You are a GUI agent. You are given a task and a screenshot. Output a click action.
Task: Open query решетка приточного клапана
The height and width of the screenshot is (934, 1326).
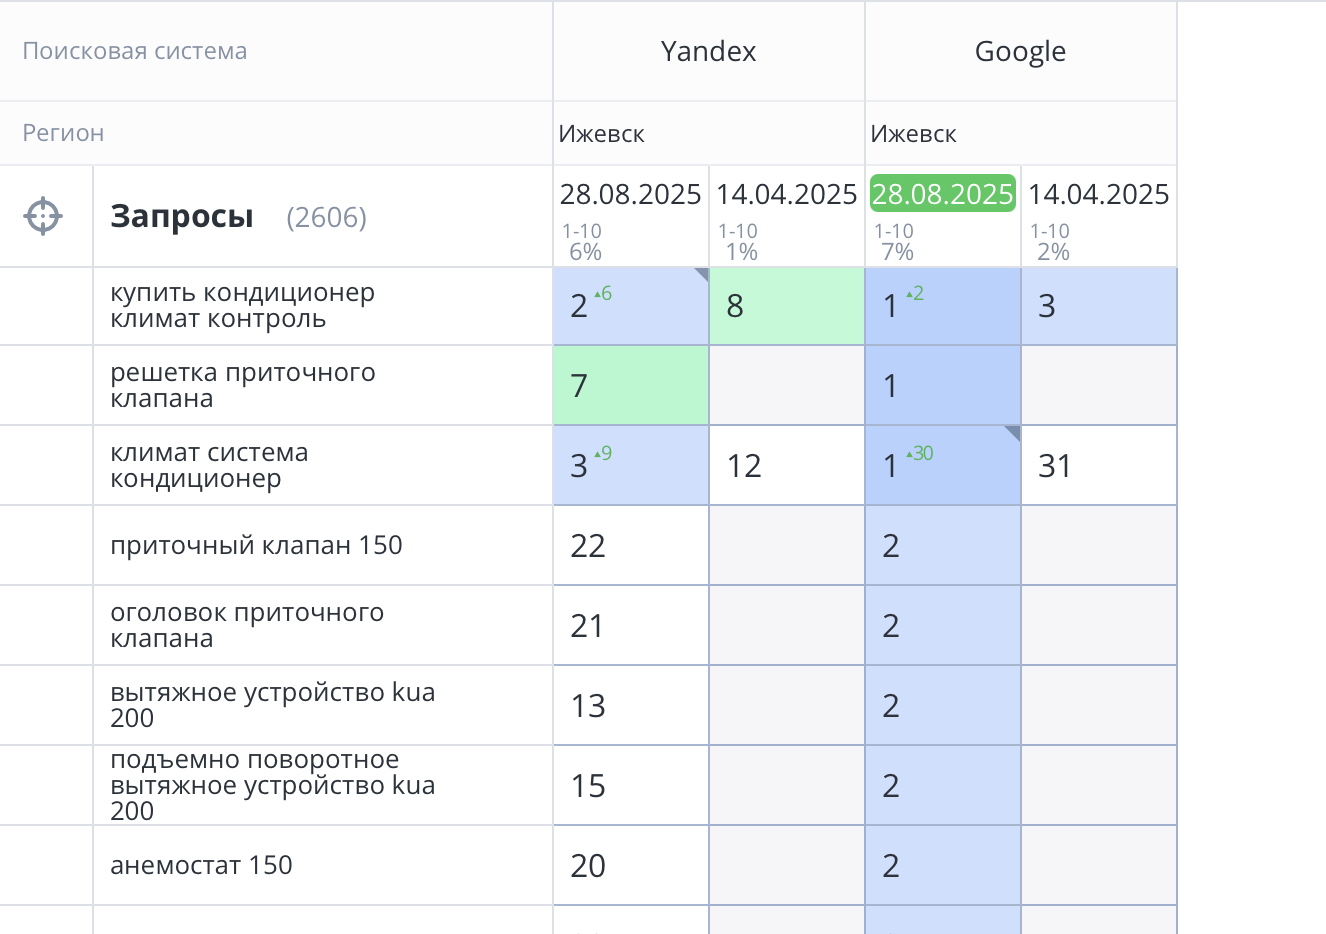tap(242, 386)
